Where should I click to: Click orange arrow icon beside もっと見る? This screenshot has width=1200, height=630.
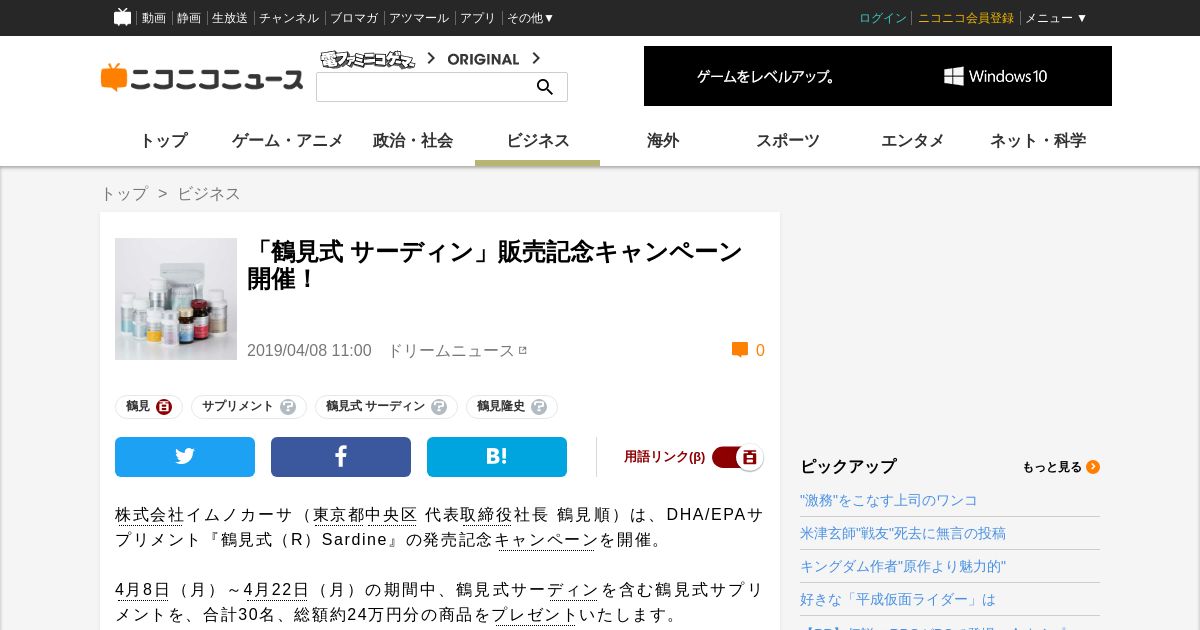pos(1093,467)
